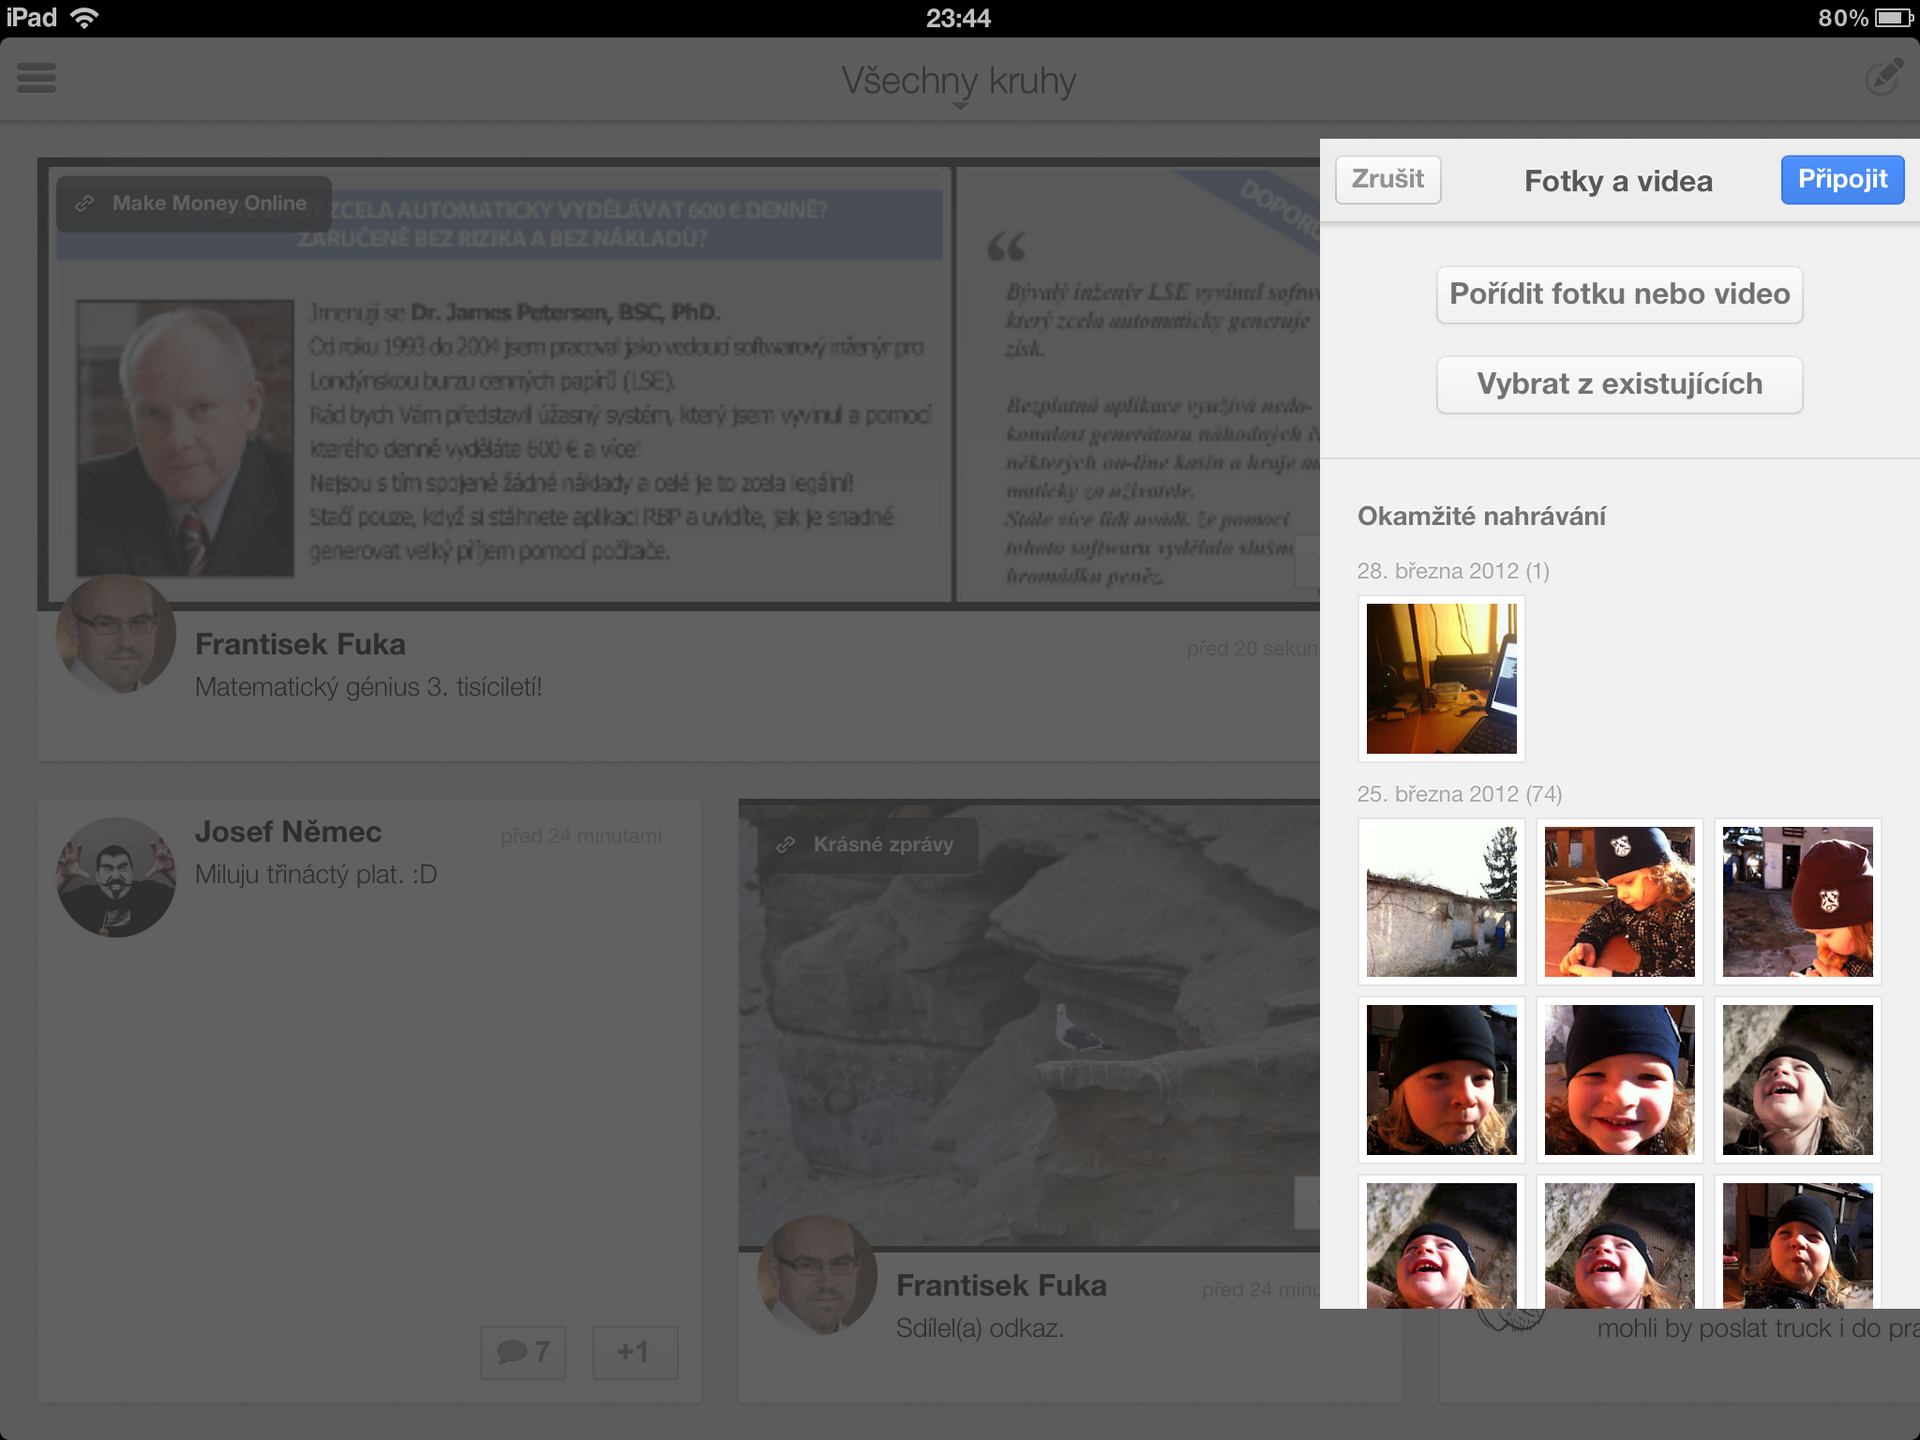Click the Připojit attach button
1920x1440 pixels.
1842,180
